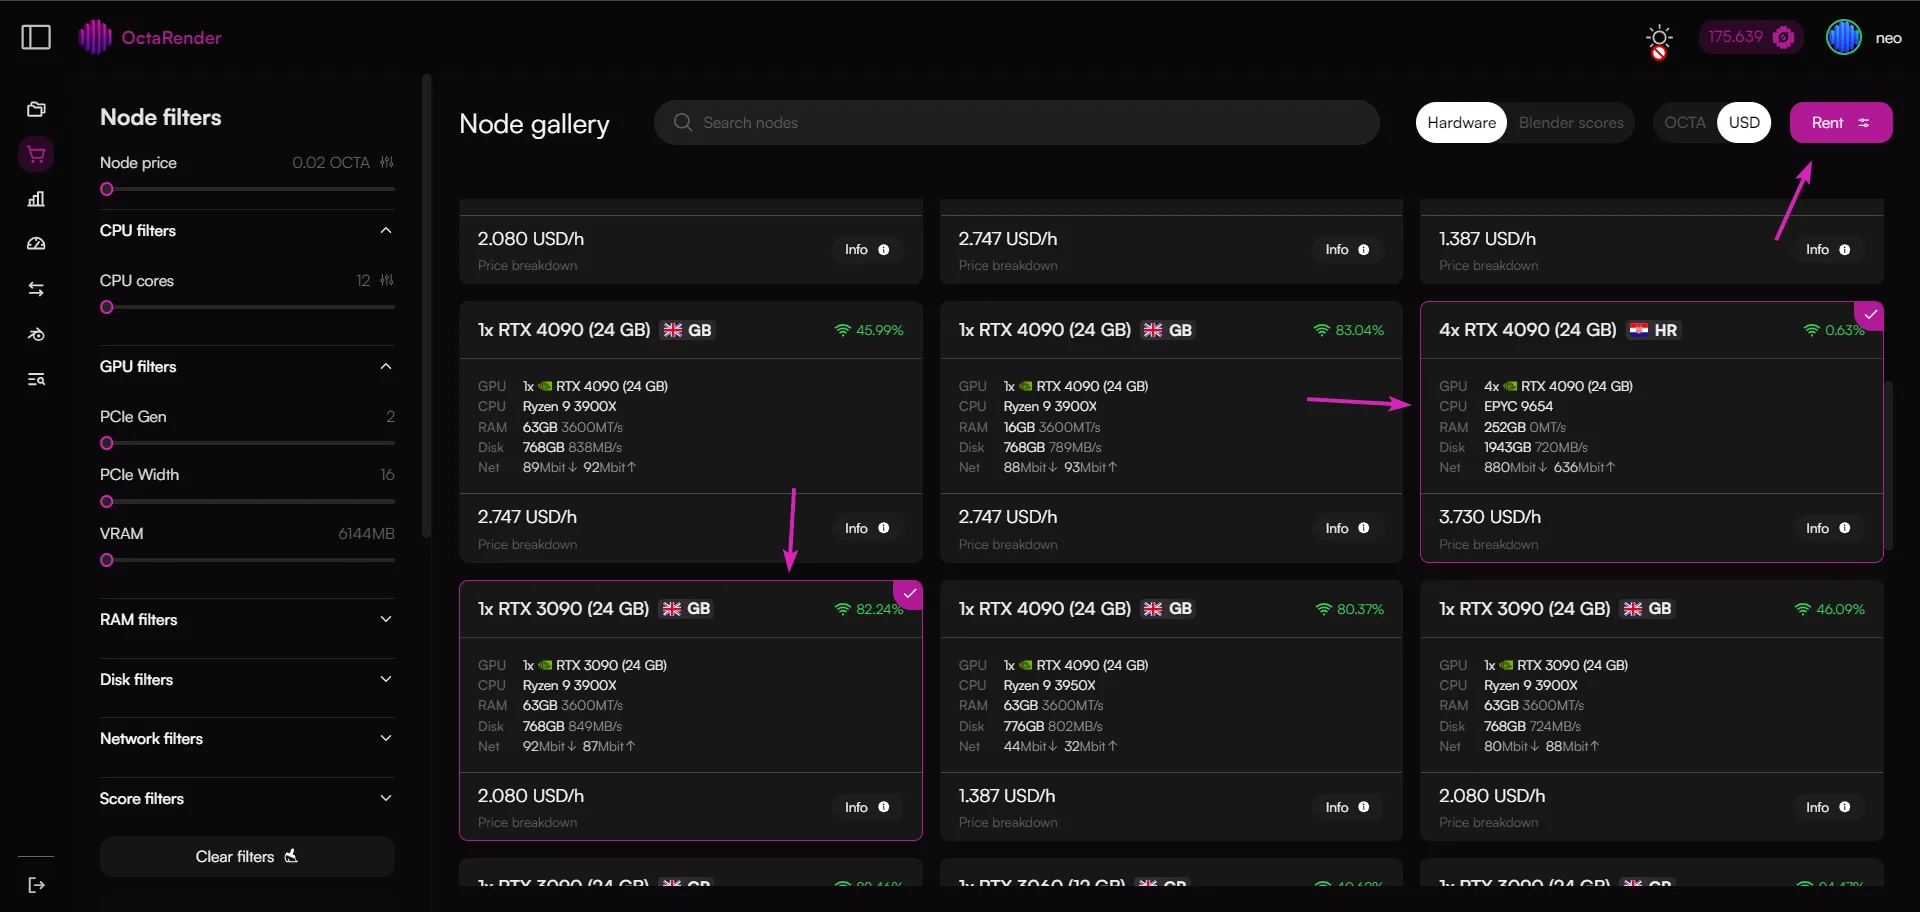Switch currency to USD
This screenshot has height=912, width=1920.
pos(1744,123)
